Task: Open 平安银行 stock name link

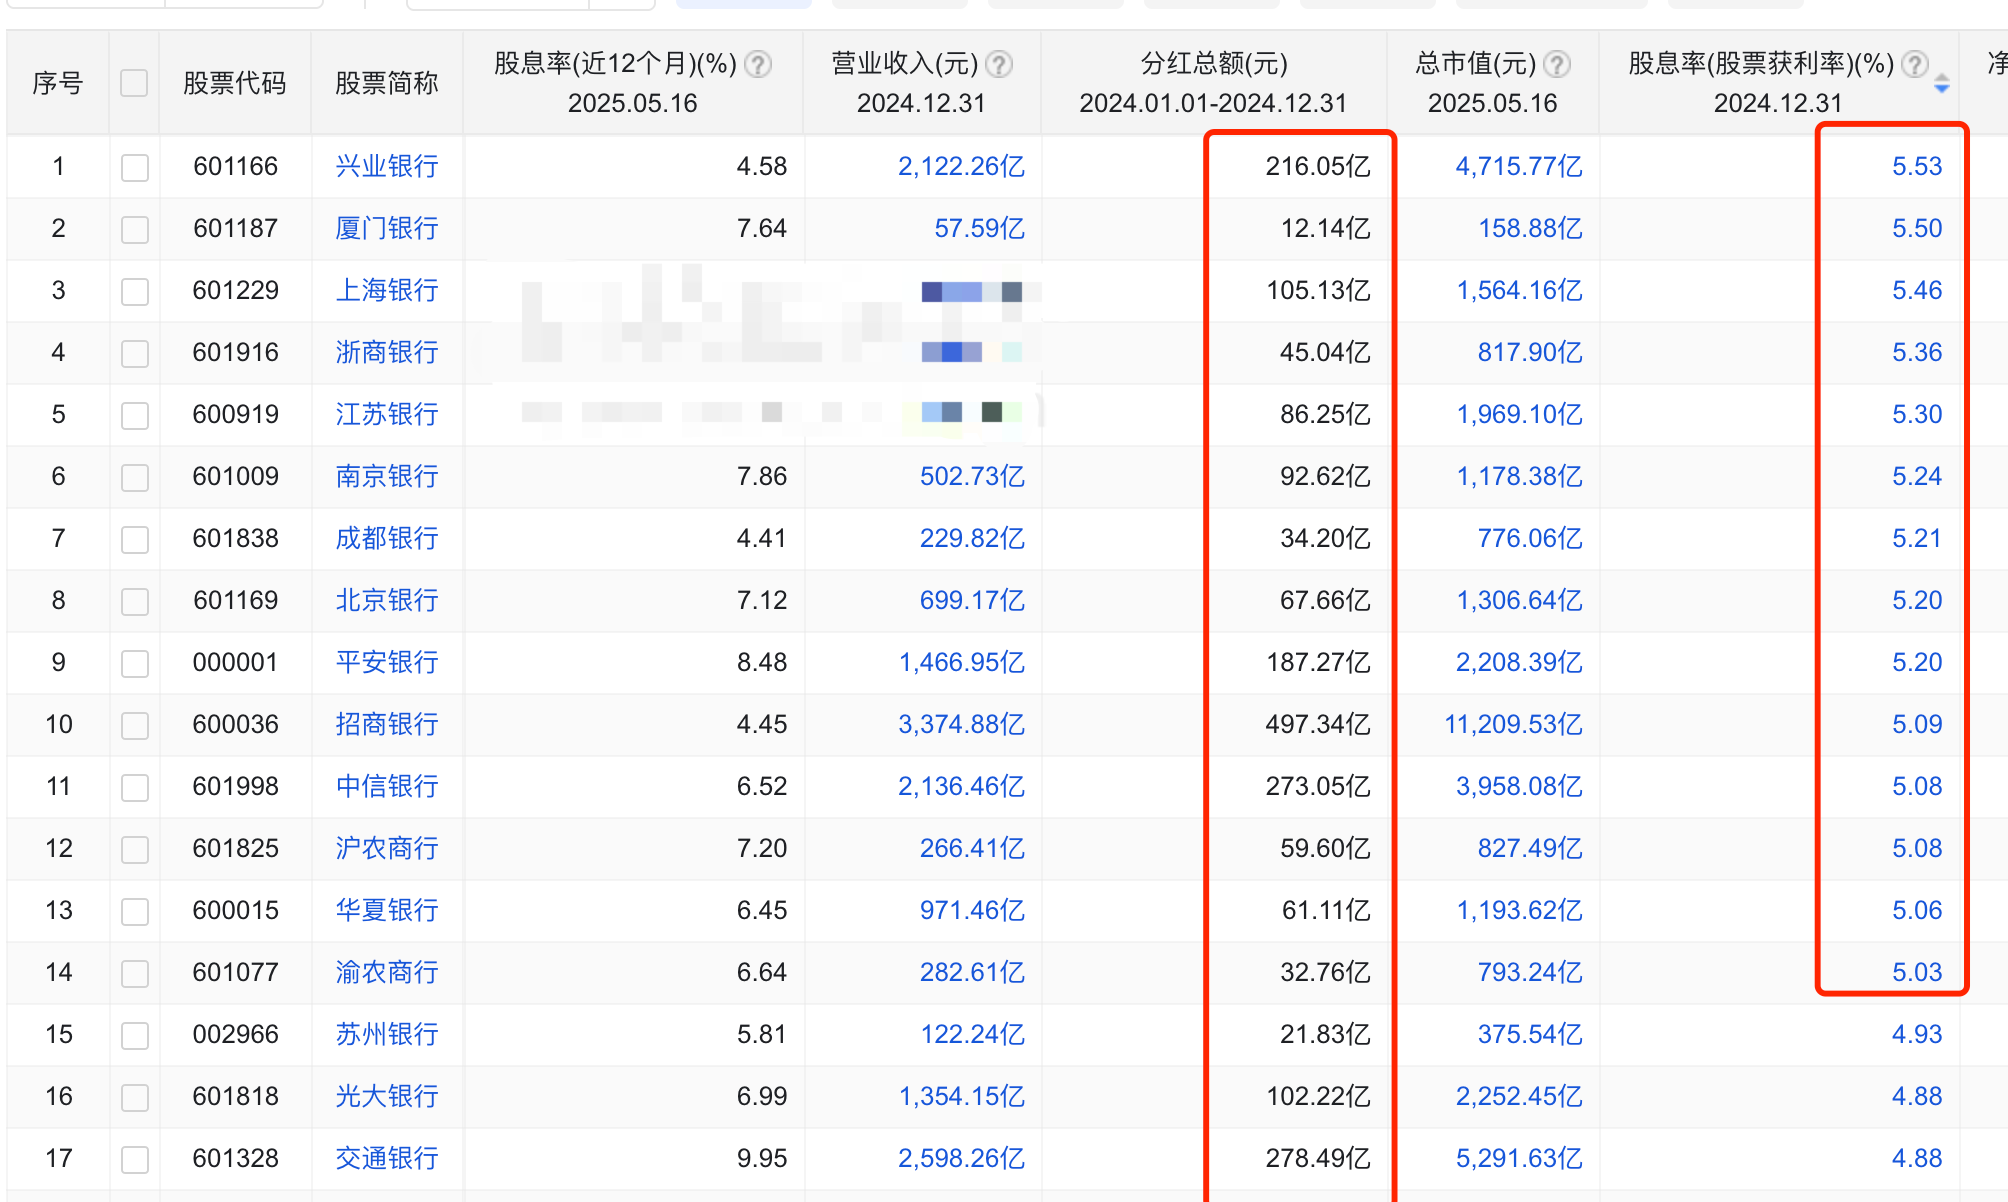Action: coord(386,662)
